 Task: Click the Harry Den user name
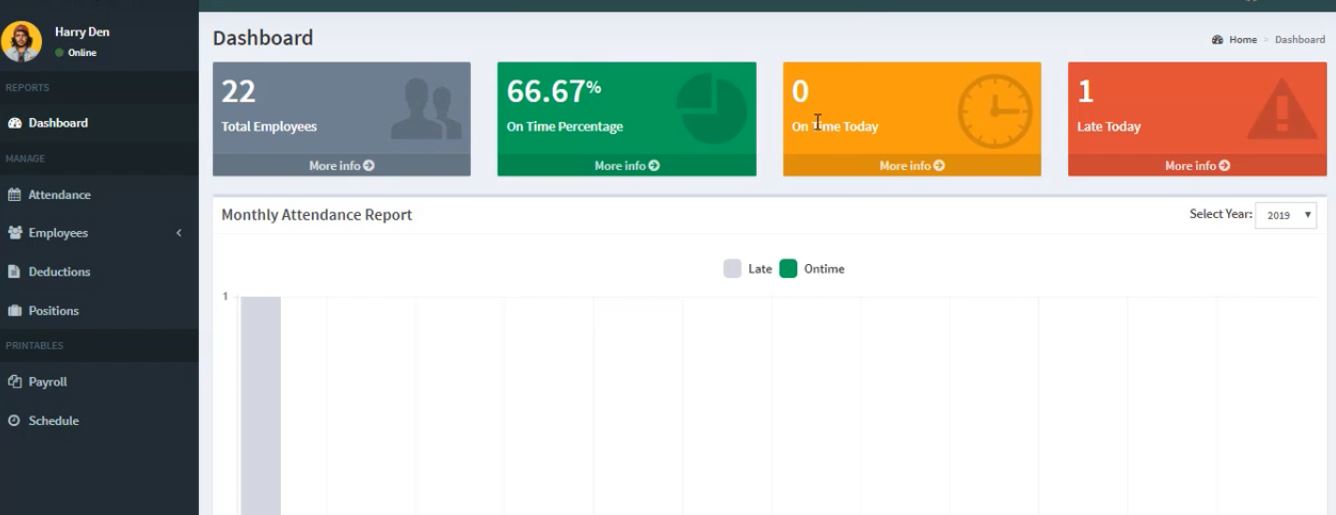coord(82,32)
